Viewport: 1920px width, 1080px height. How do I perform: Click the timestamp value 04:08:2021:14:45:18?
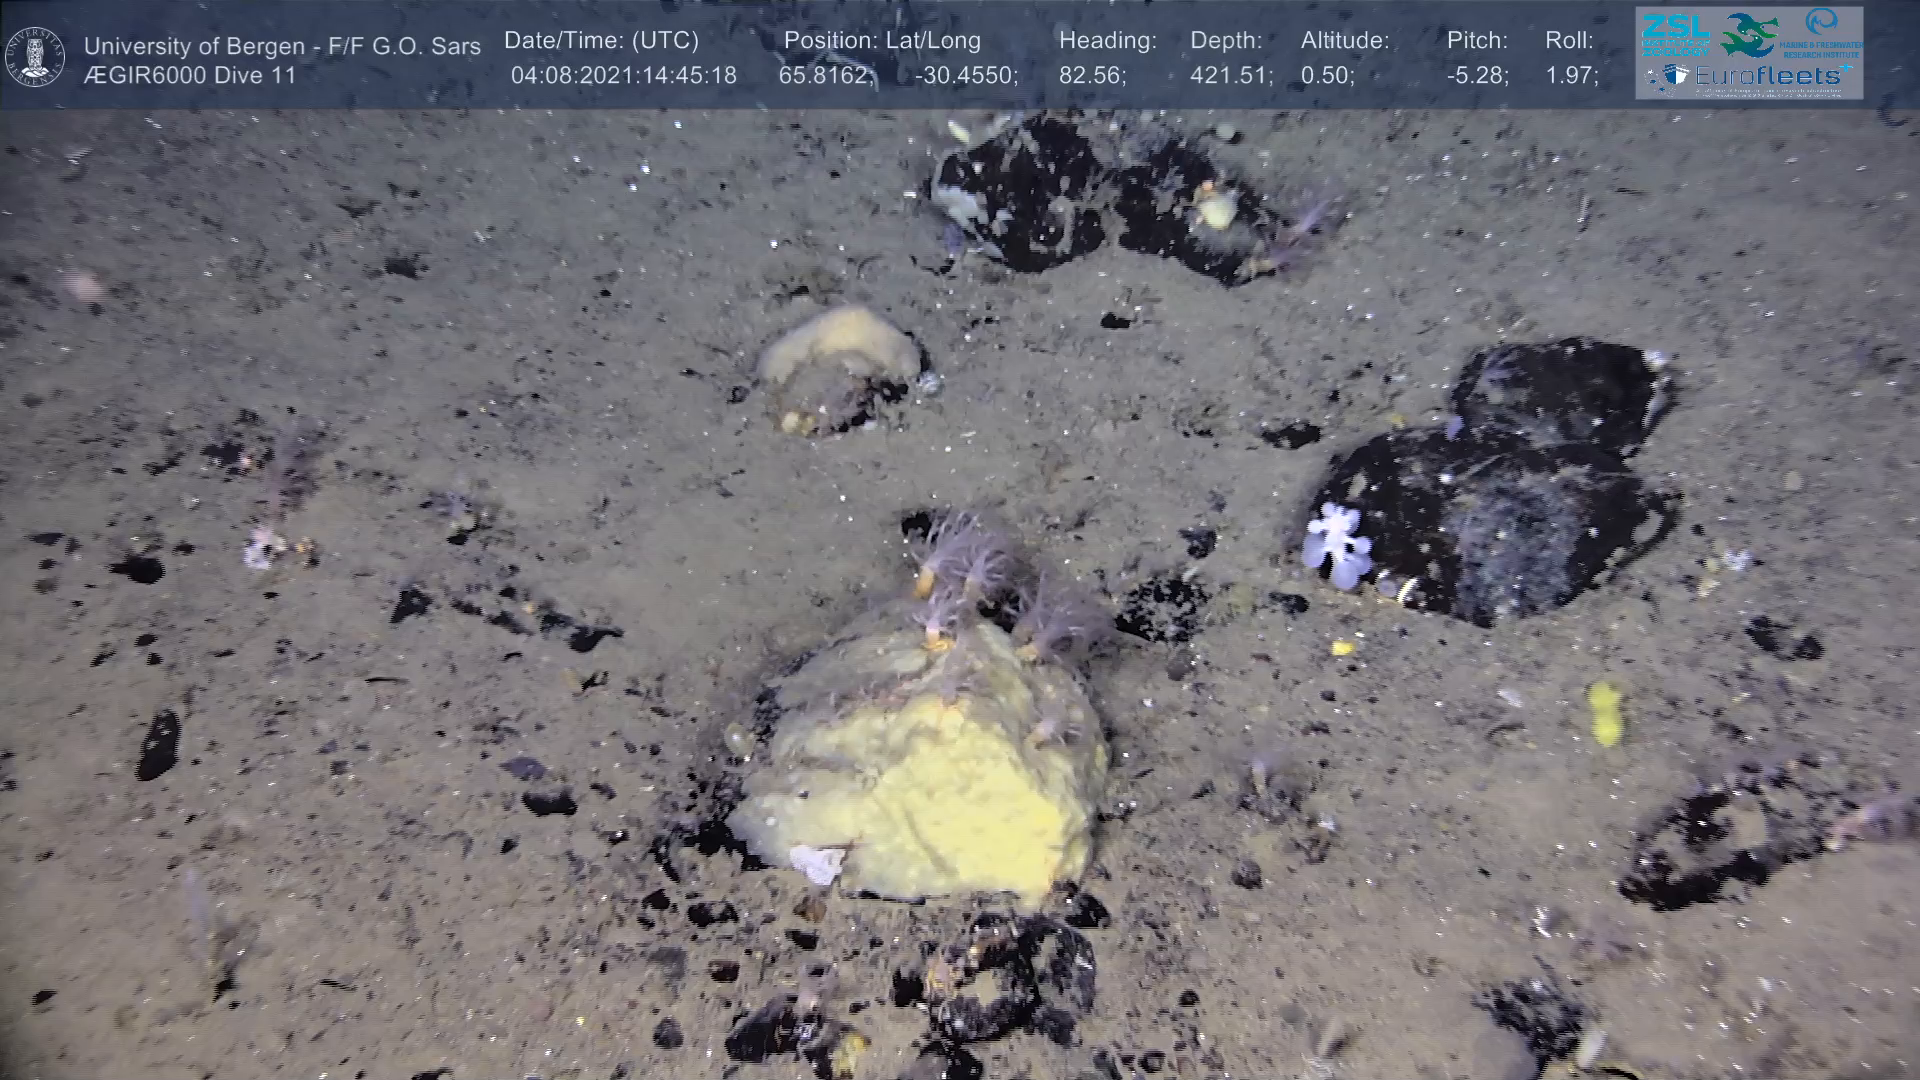coord(623,76)
